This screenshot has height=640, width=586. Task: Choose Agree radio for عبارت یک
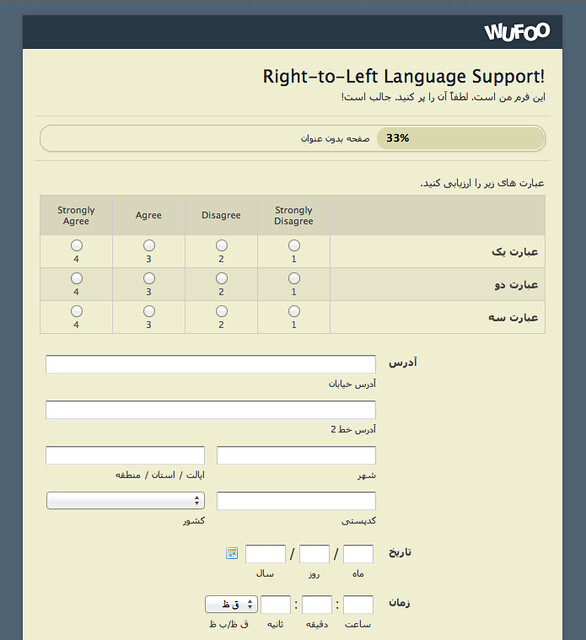click(x=149, y=245)
